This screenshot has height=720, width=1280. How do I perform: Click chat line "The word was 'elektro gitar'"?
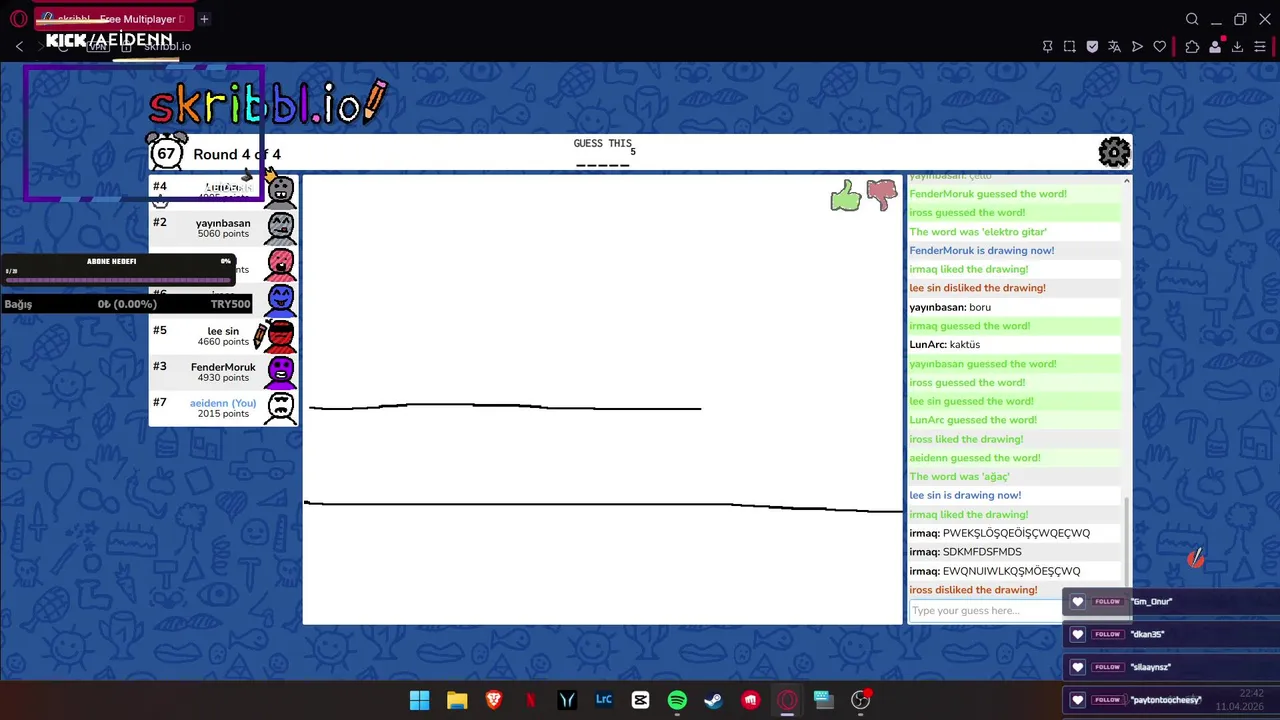[978, 231]
